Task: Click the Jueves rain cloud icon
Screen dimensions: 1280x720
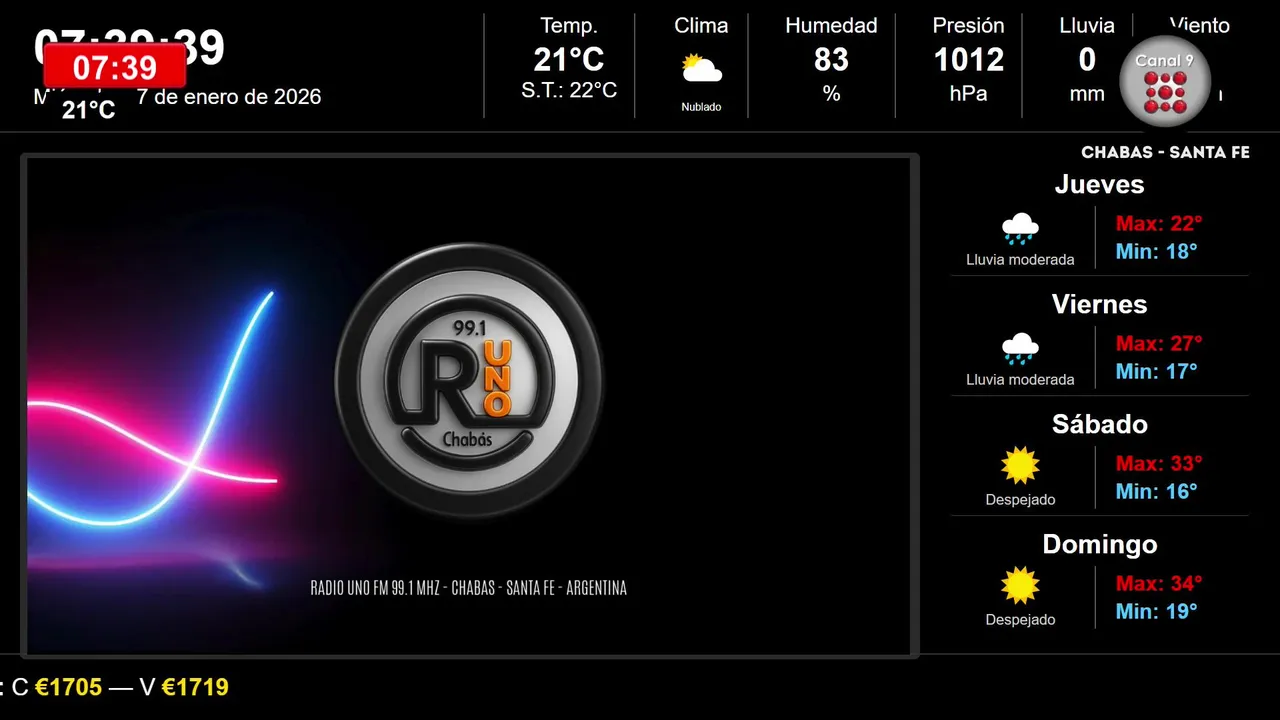Action: tap(1020, 229)
